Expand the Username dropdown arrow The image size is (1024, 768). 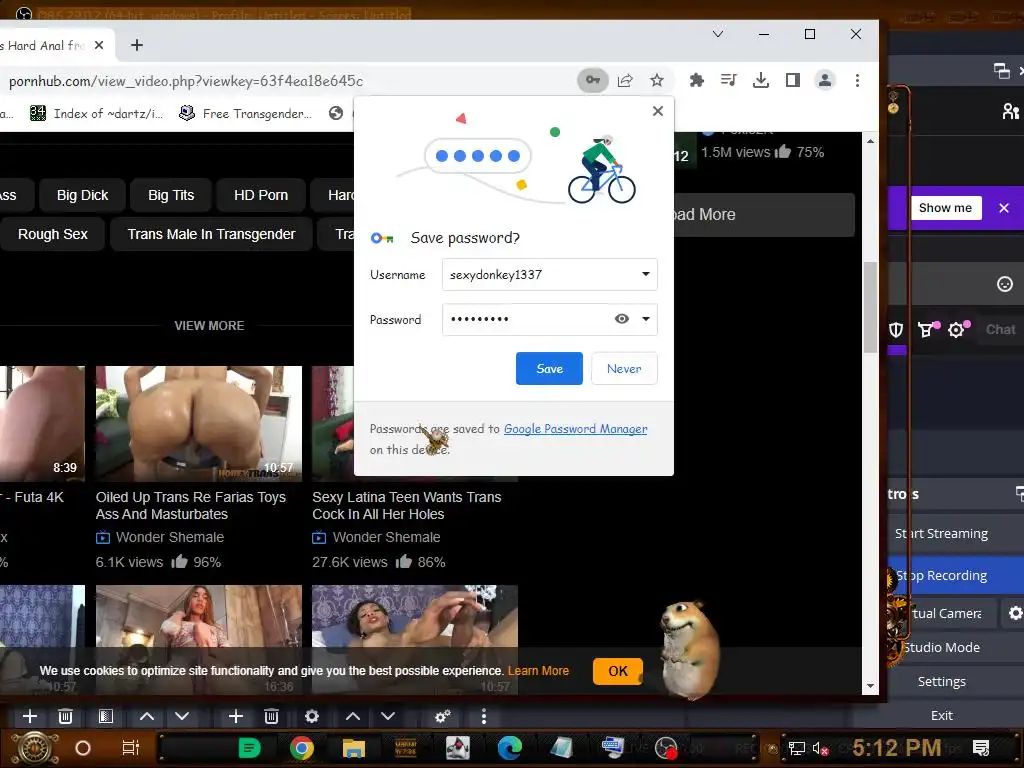pos(645,274)
